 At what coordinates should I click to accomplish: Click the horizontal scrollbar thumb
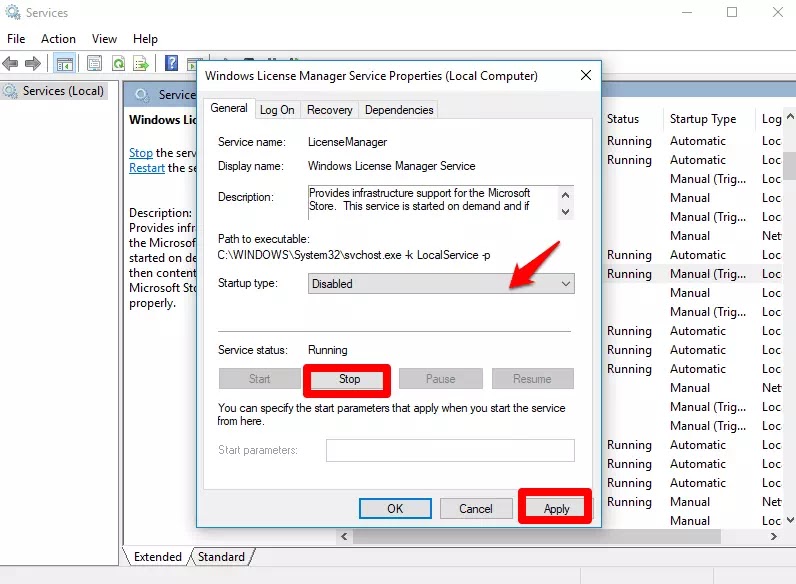pyautogui.click(x=537, y=536)
